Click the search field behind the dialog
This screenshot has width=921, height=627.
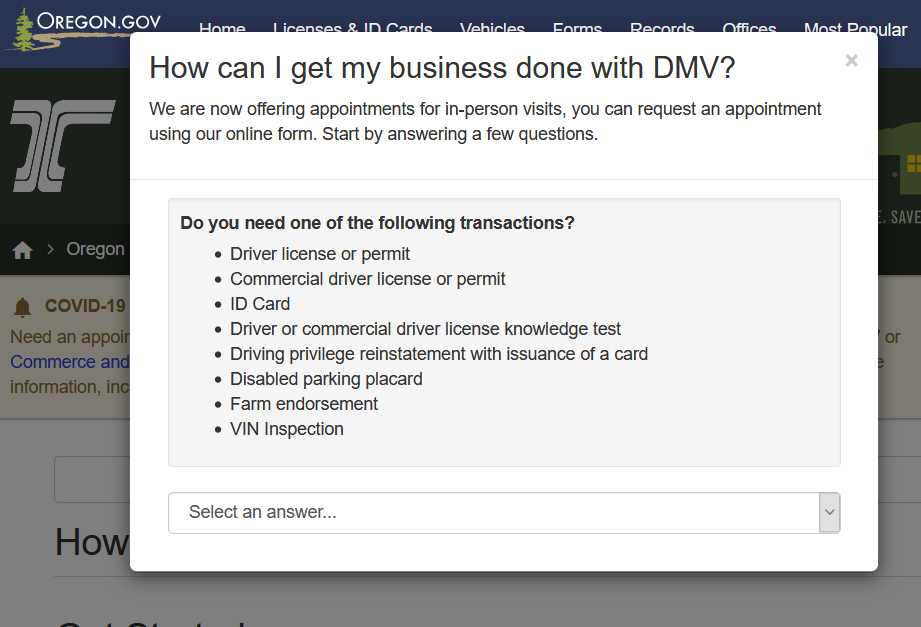[x=92, y=480]
